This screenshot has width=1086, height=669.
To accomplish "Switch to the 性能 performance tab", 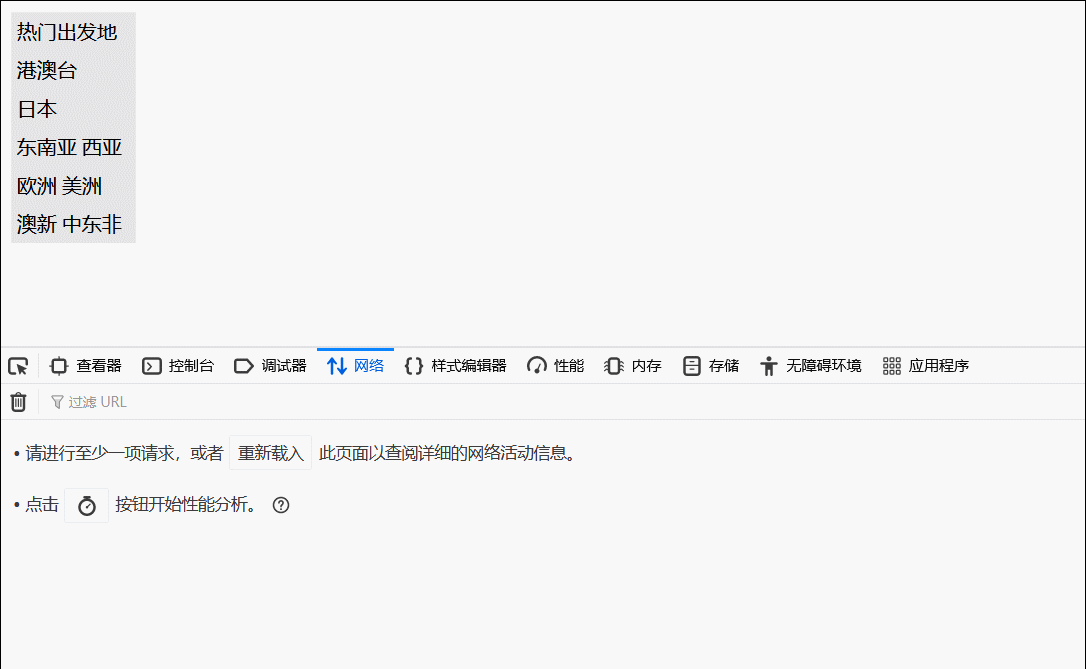I will [555, 366].
